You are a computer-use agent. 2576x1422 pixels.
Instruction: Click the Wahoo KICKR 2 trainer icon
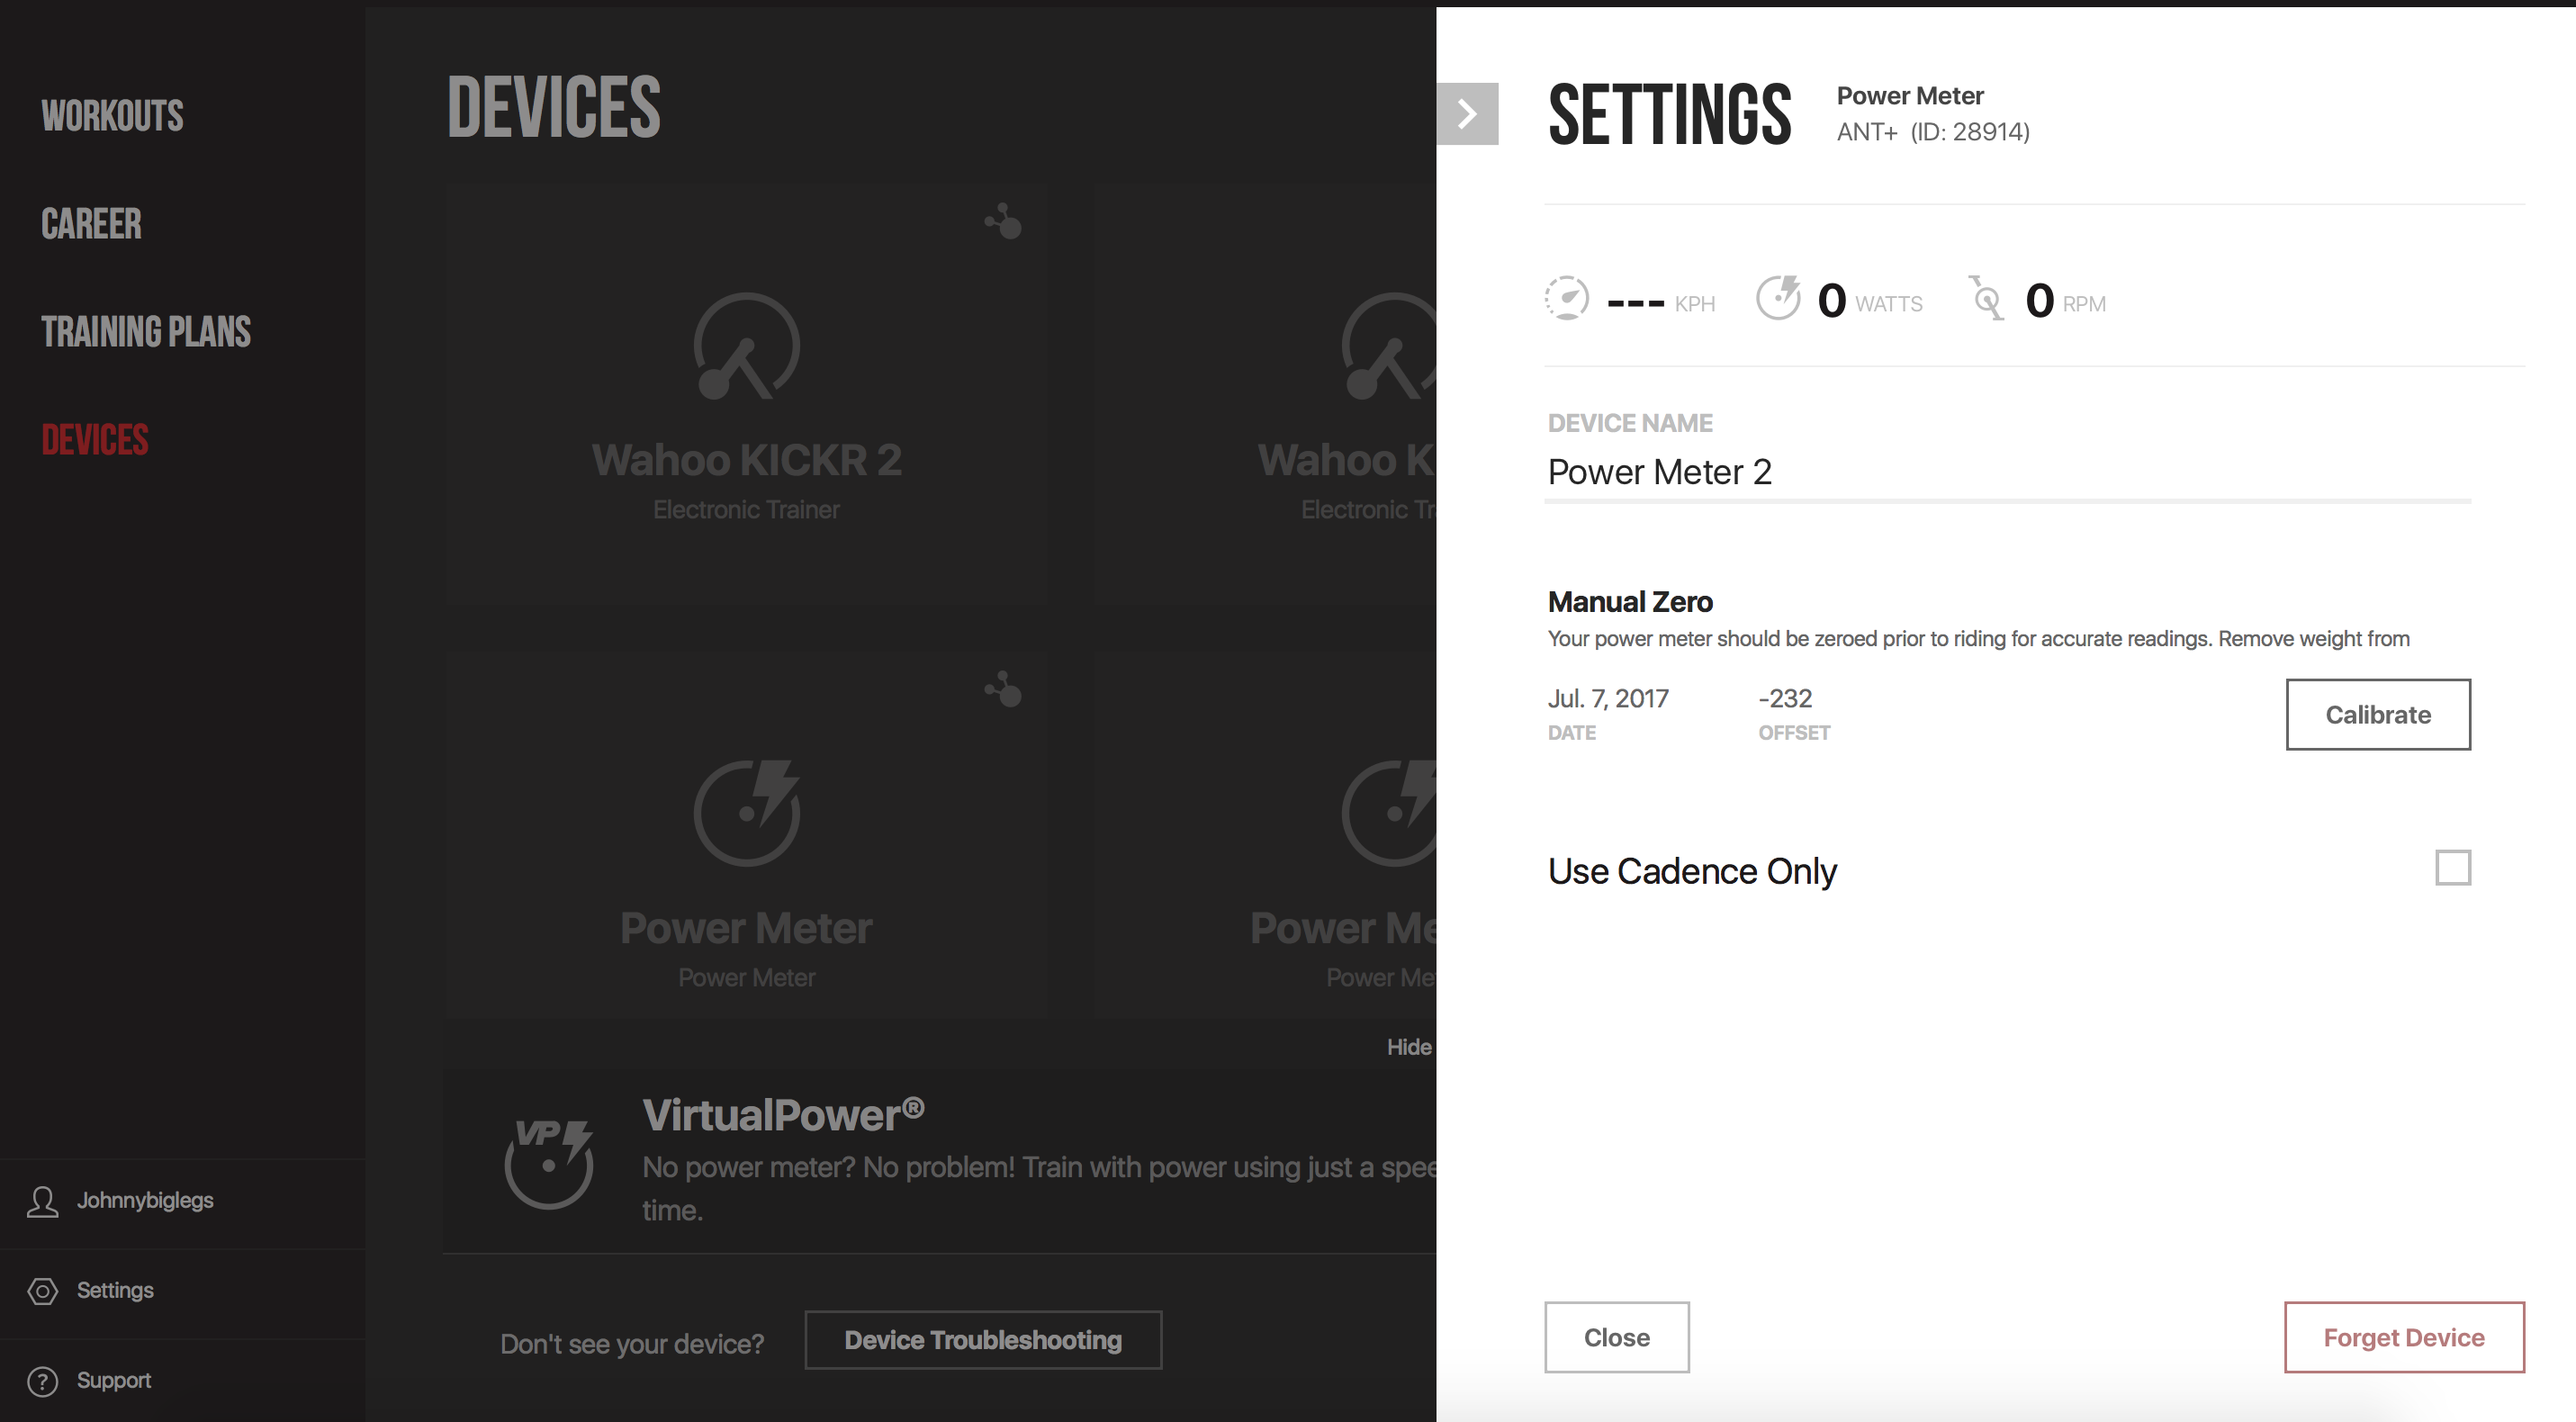pos(747,346)
